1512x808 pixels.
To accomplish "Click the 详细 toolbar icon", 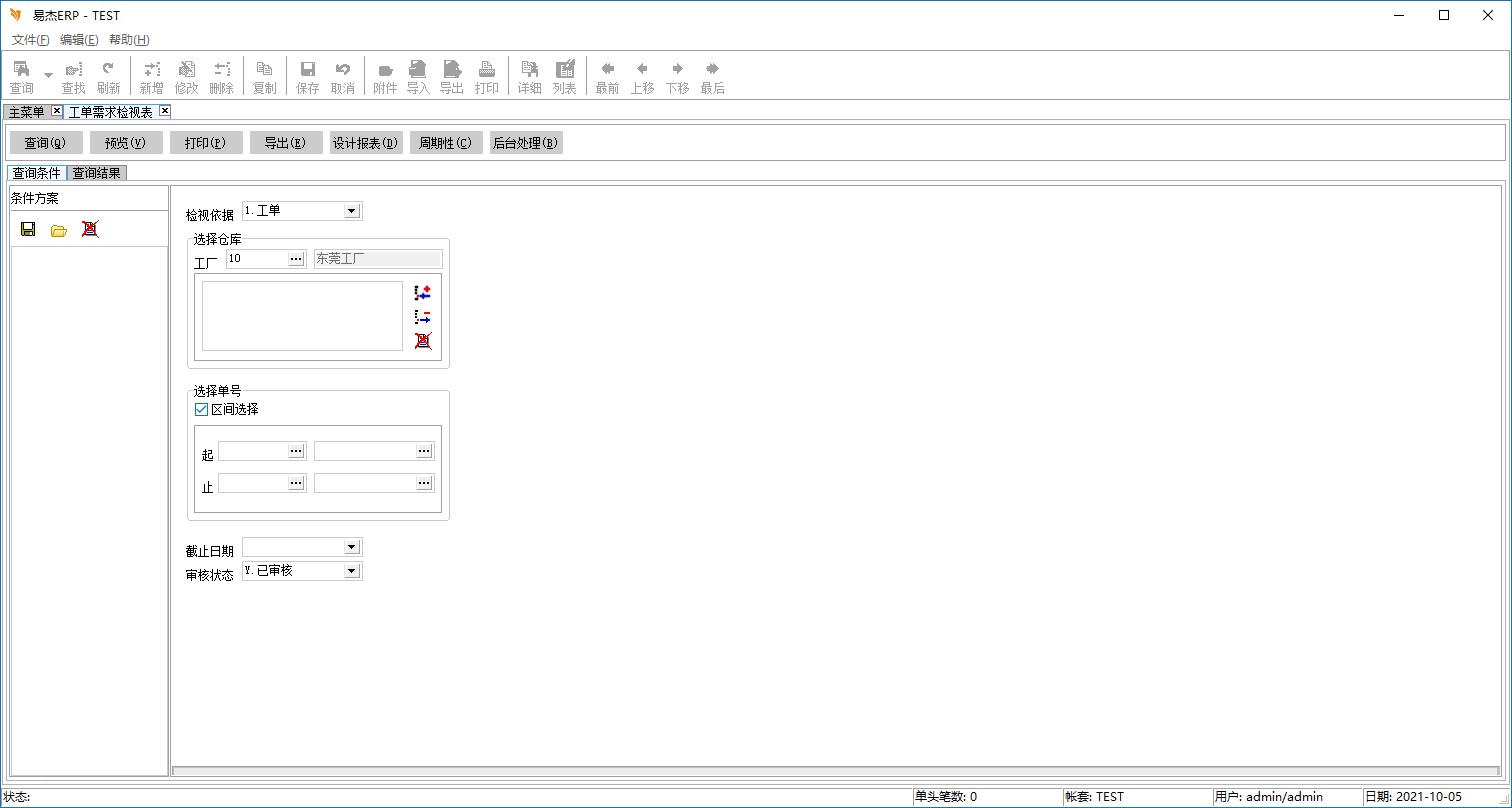I will (x=529, y=77).
